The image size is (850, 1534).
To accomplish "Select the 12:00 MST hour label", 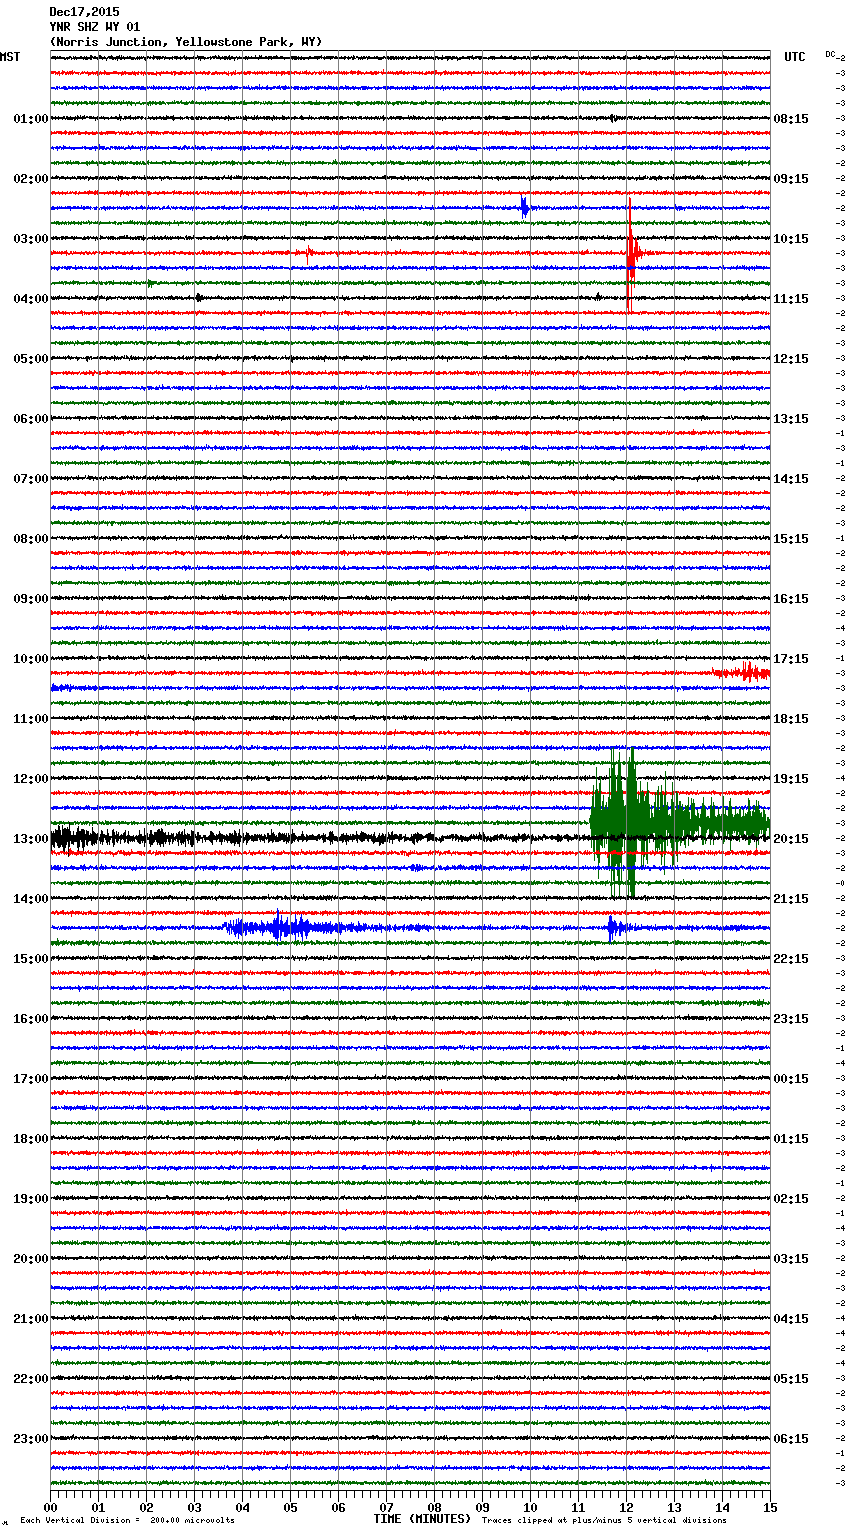I will 31,779.
